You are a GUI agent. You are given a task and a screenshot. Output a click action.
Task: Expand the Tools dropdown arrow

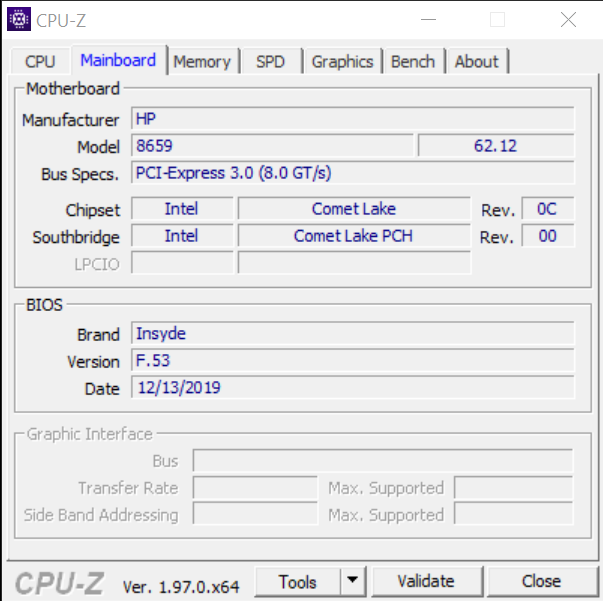(x=353, y=580)
